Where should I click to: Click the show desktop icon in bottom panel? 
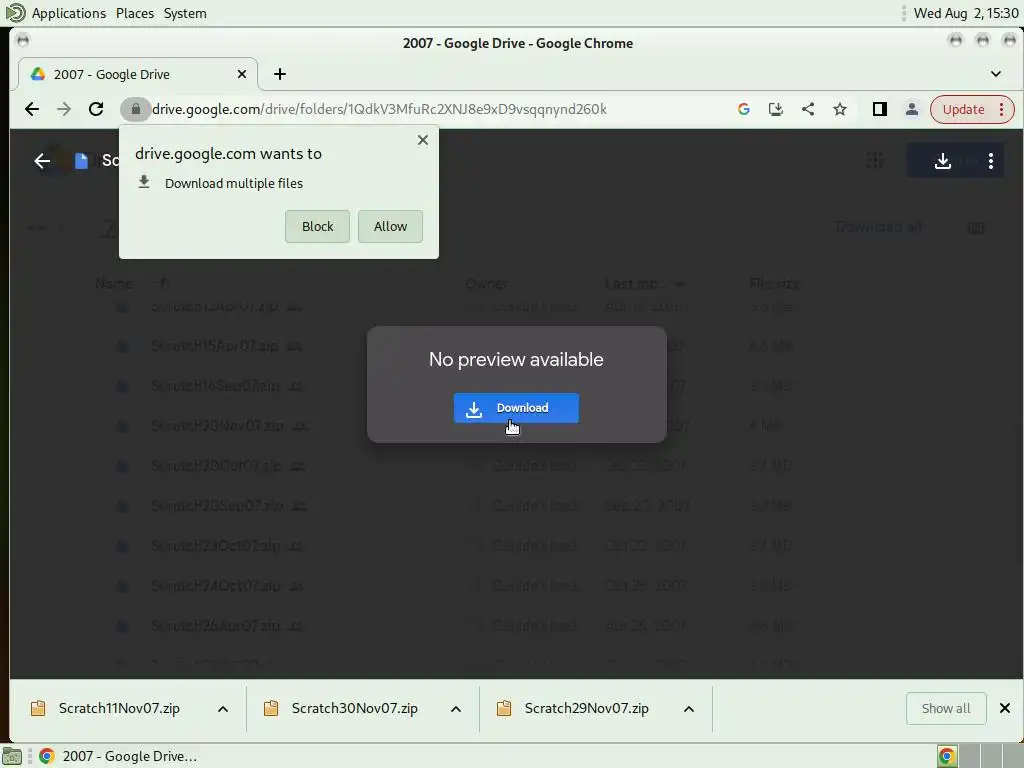pos(12,756)
